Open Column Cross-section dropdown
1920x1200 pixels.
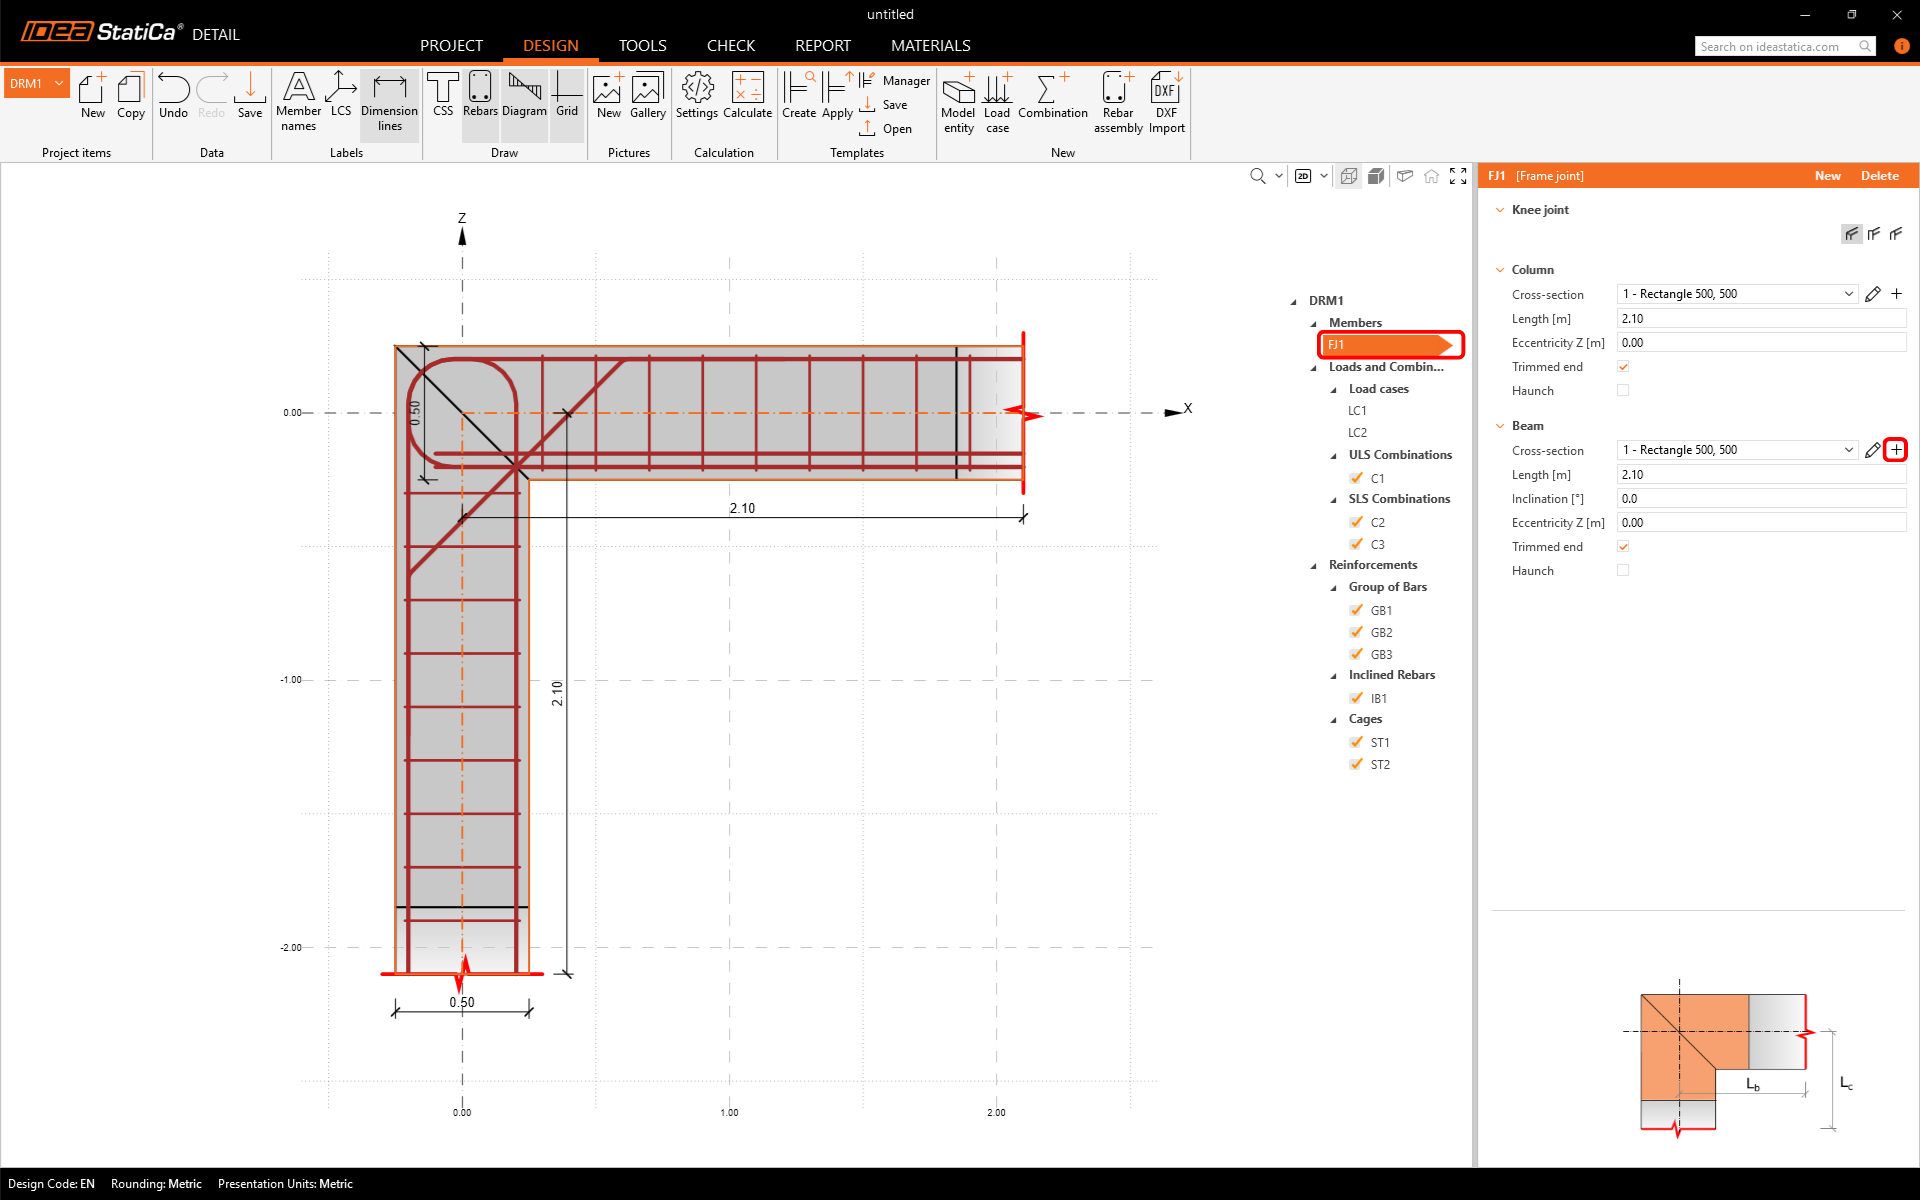pyautogui.click(x=1848, y=294)
